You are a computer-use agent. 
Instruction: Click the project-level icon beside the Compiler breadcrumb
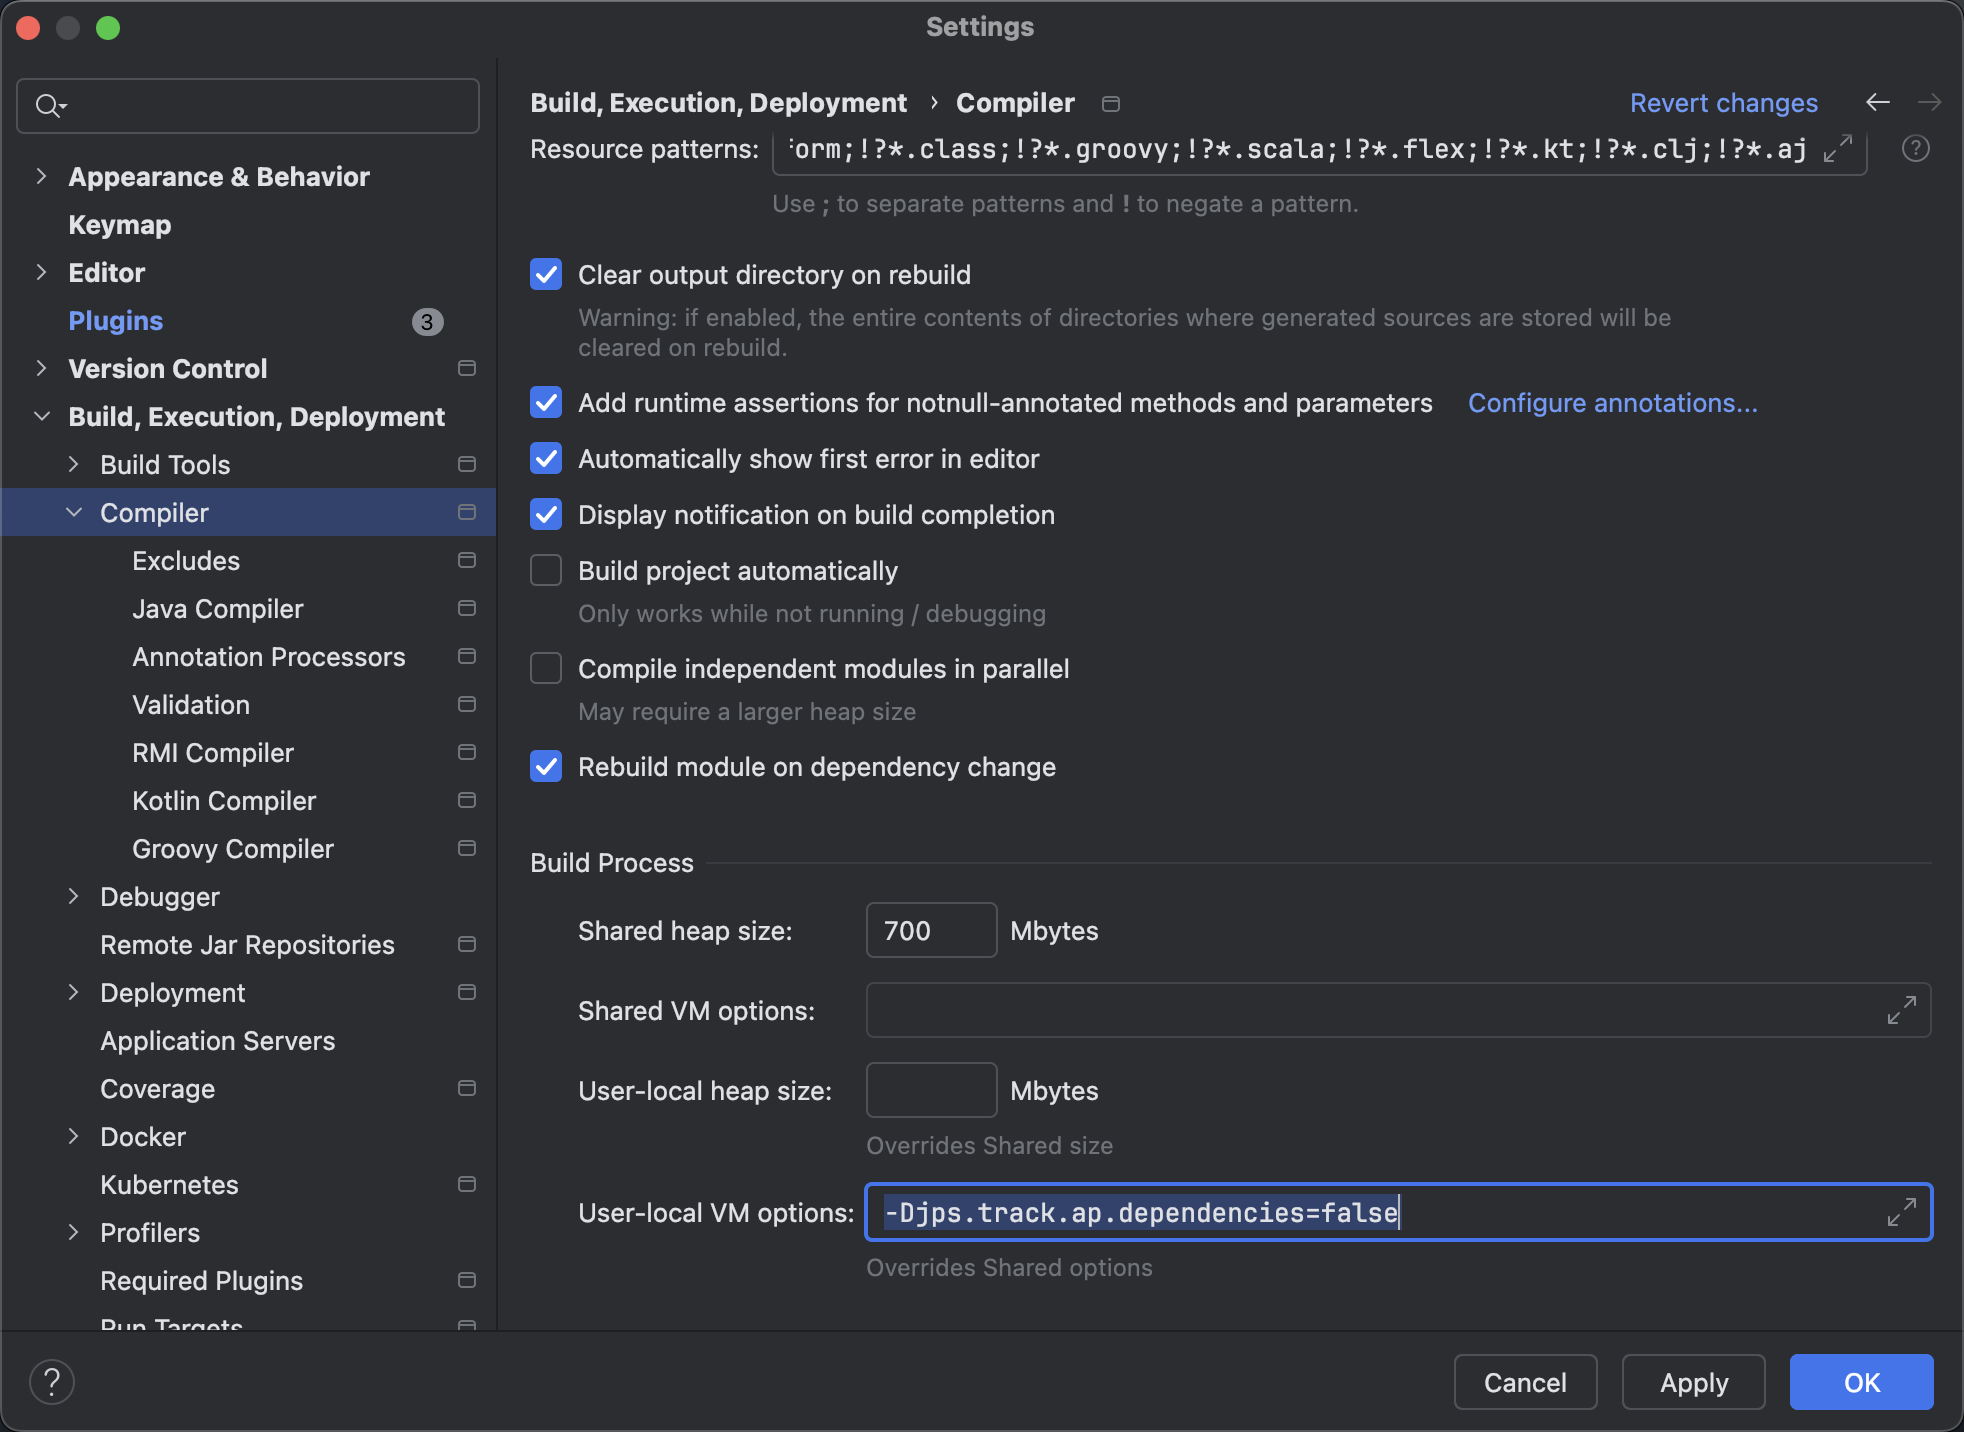click(1110, 104)
